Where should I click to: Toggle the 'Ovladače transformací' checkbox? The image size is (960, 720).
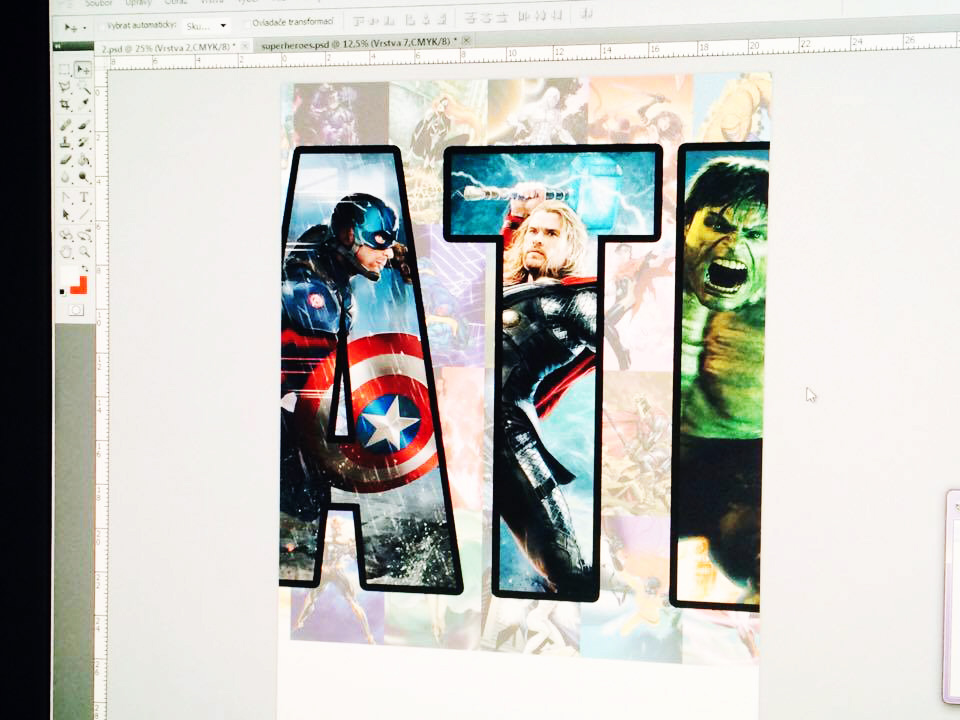(x=246, y=23)
